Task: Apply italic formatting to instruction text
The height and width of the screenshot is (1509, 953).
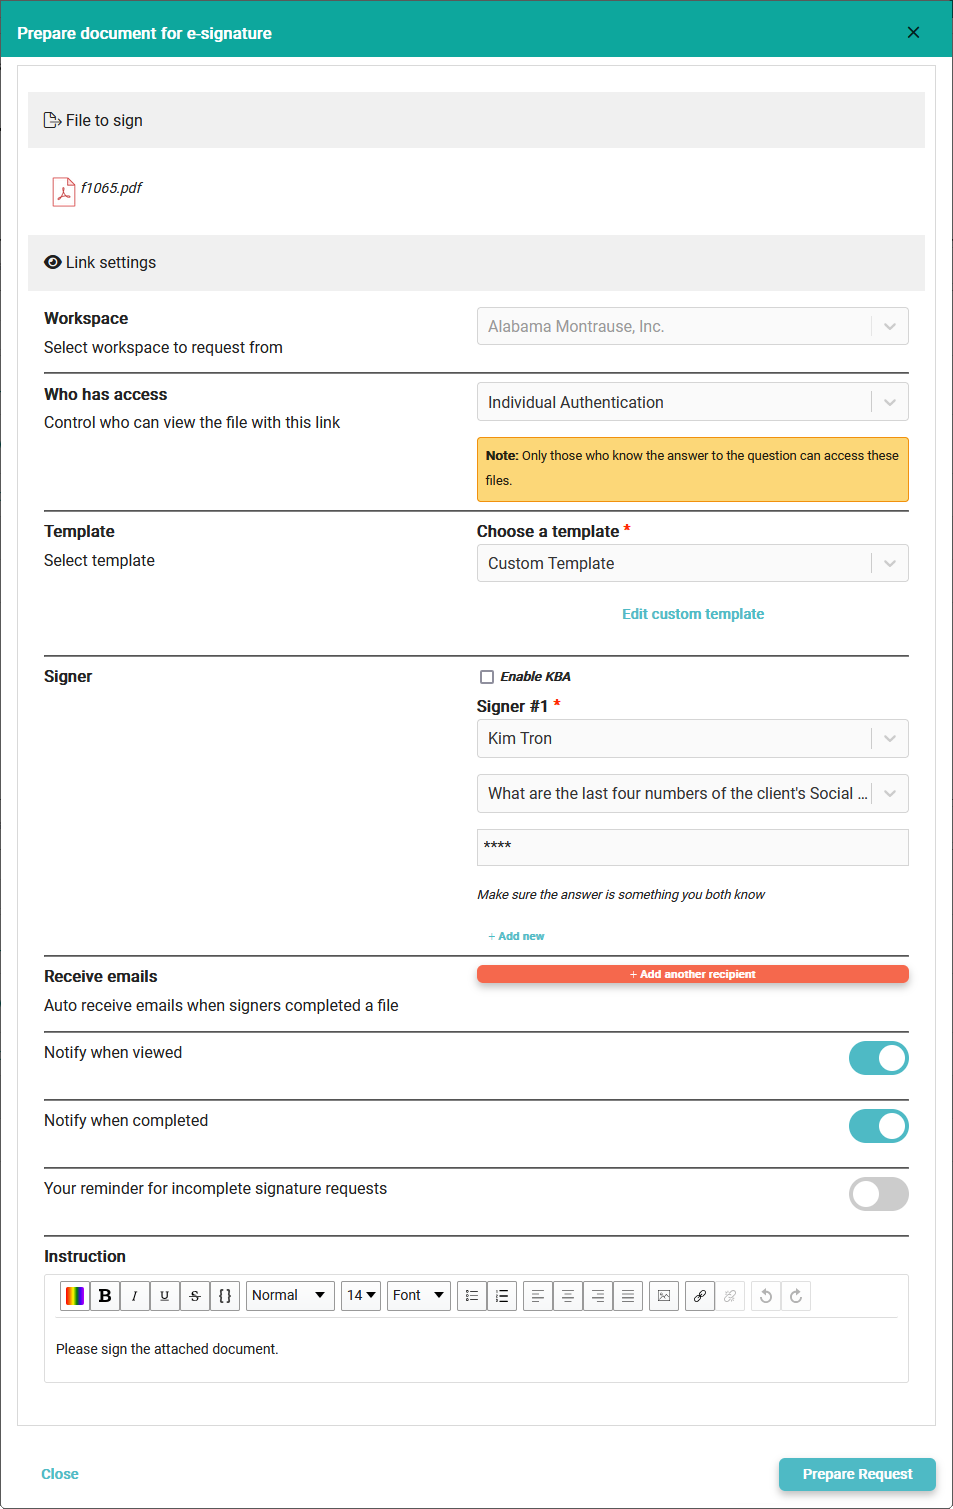Action: [135, 1296]
